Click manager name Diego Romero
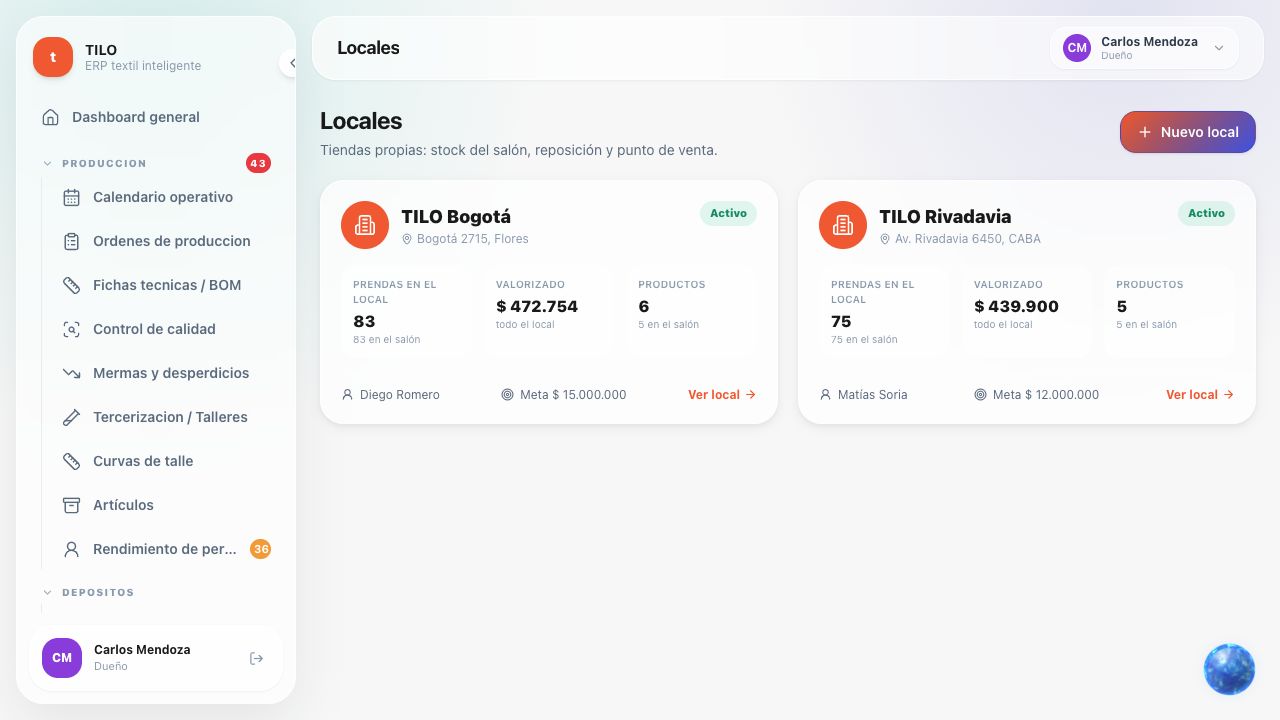 point(399,395)
